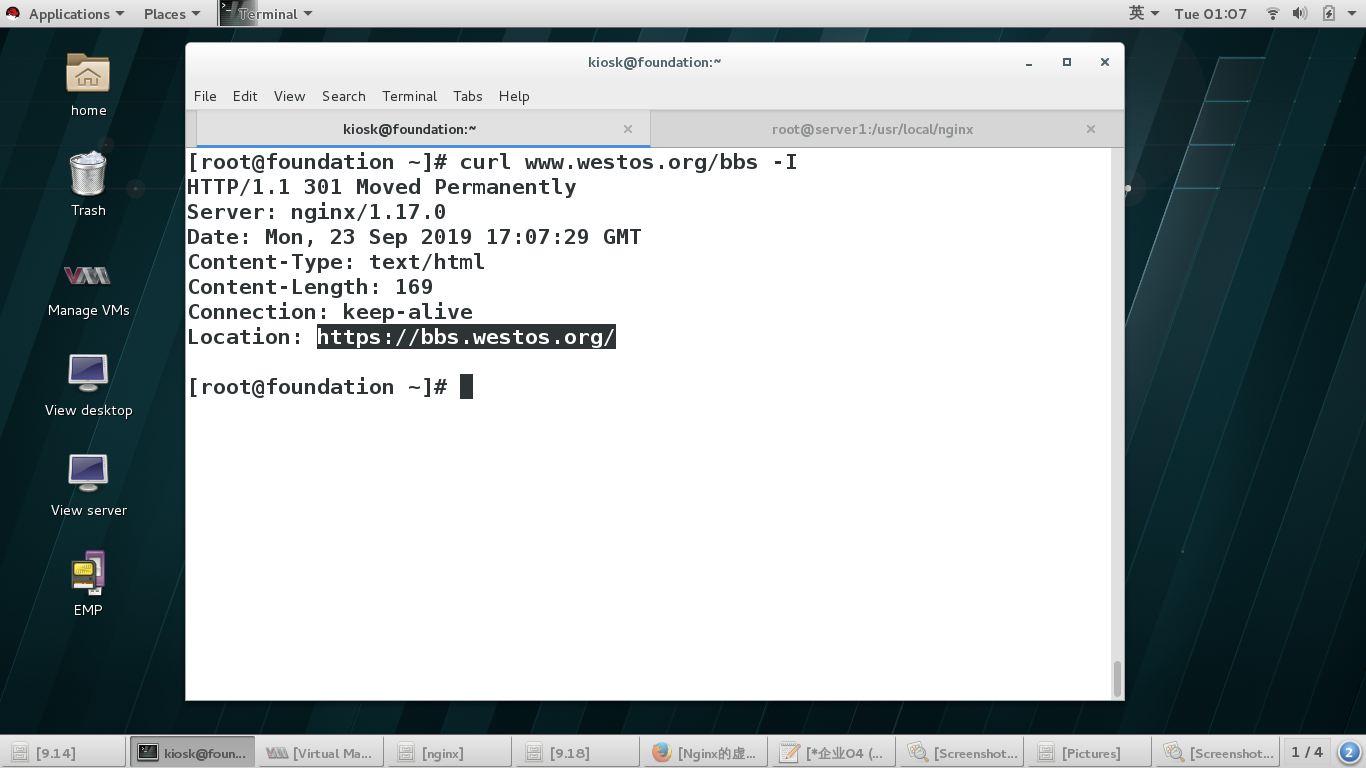
Task: Open View desktop shortcut icon
Action: [x=88, y=373]
